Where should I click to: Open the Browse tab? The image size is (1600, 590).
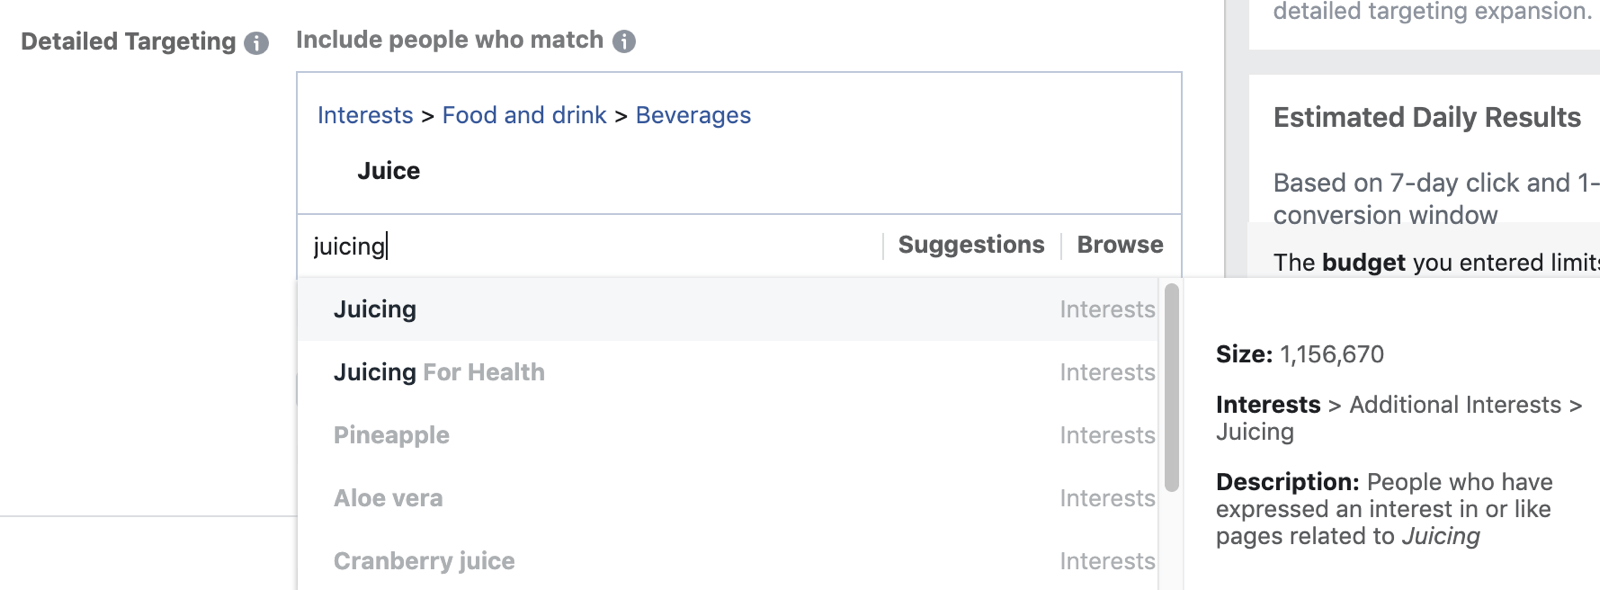1120,245
